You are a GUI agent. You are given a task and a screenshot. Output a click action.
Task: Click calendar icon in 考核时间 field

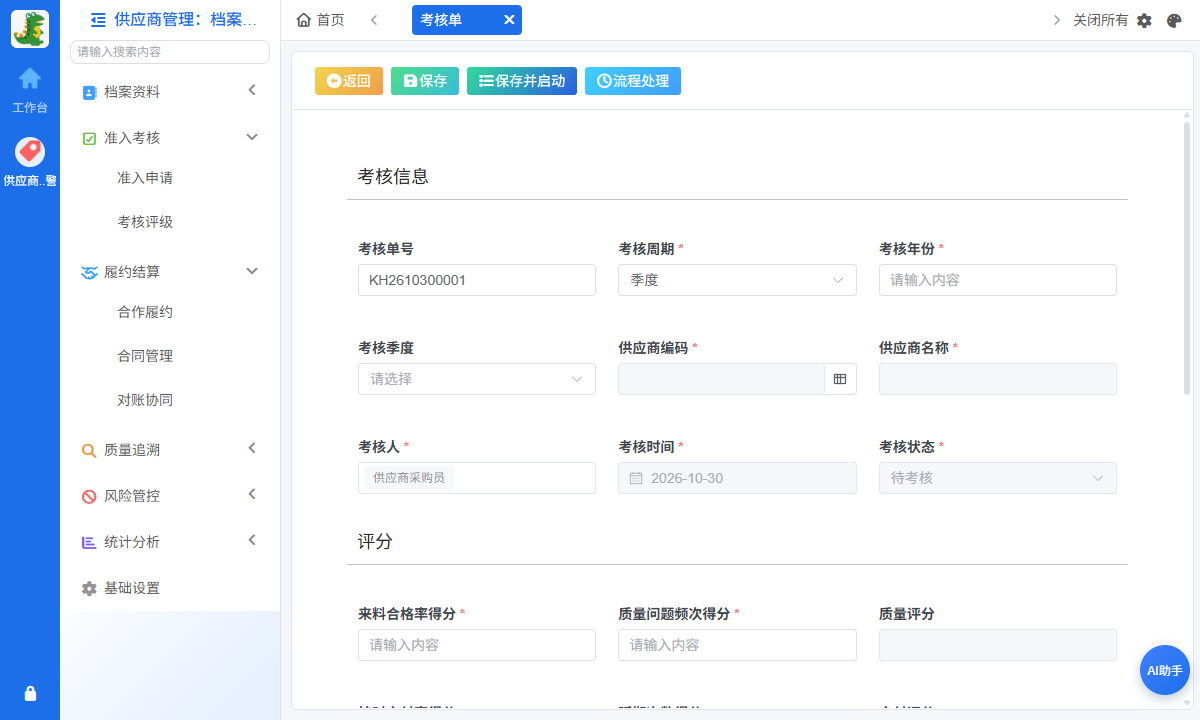(636, 478)
